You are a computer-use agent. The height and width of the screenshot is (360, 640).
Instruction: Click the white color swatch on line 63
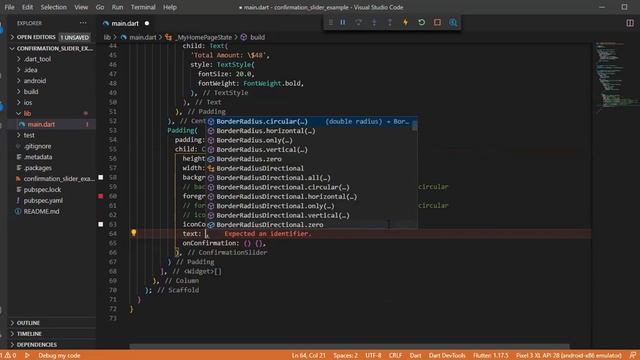coord(101,224)
